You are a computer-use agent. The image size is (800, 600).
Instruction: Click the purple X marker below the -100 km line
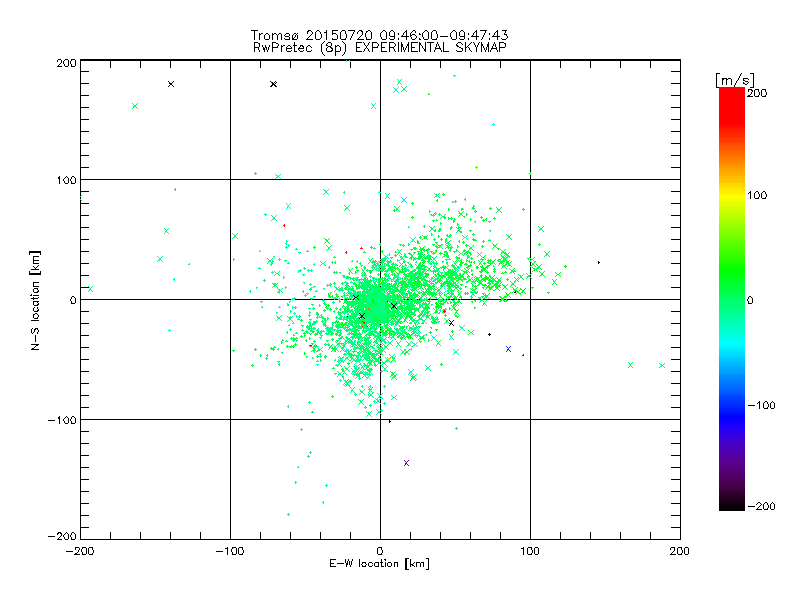coord(407,463)
